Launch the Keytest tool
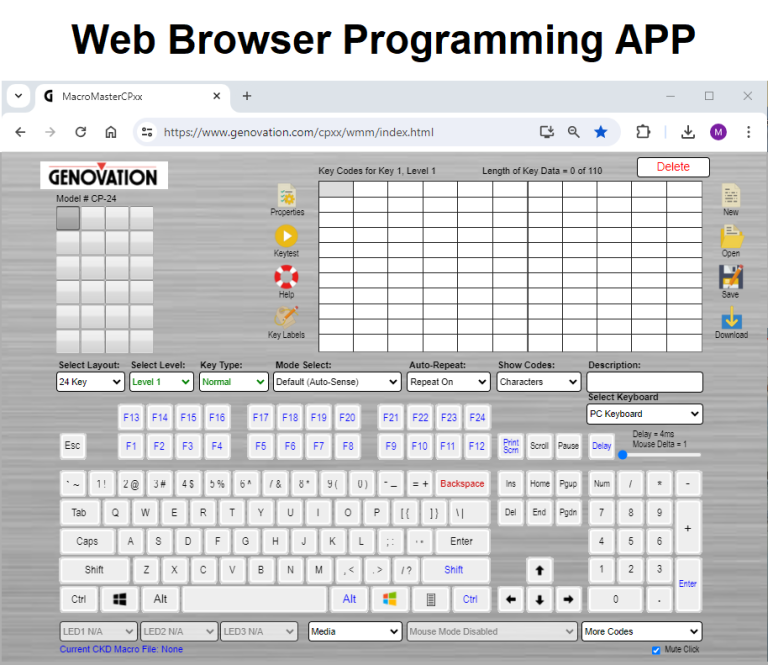The image size is (768, 665). coord(287,237)
